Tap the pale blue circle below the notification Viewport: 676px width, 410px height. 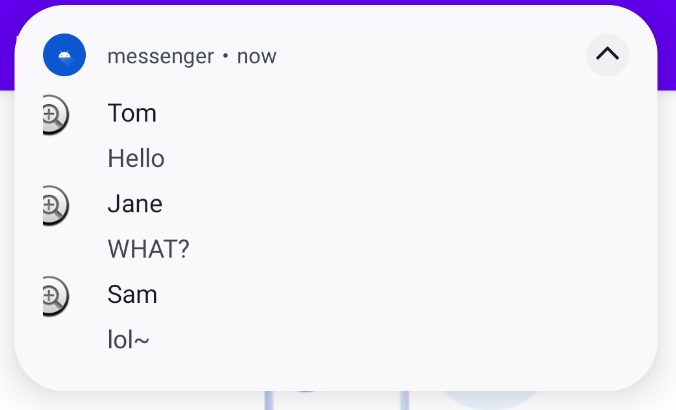tap(491, 400)
